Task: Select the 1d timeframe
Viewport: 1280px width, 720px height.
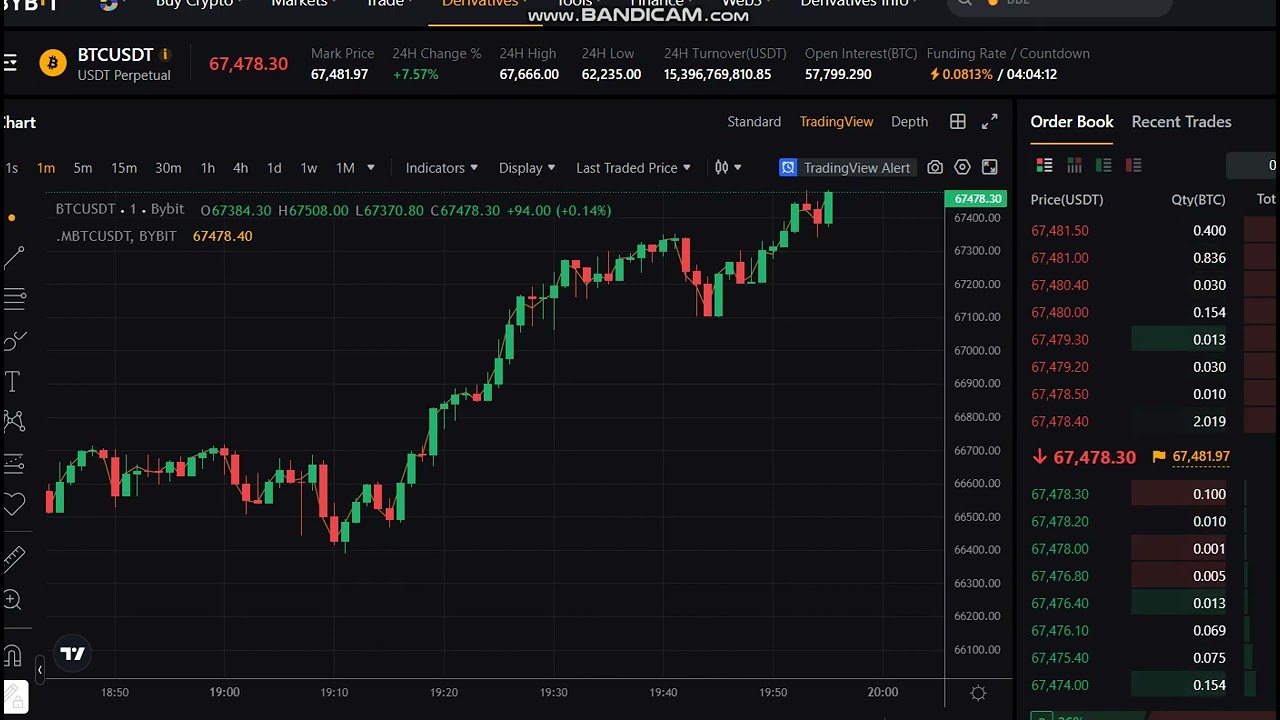Action: pos(274,168)
